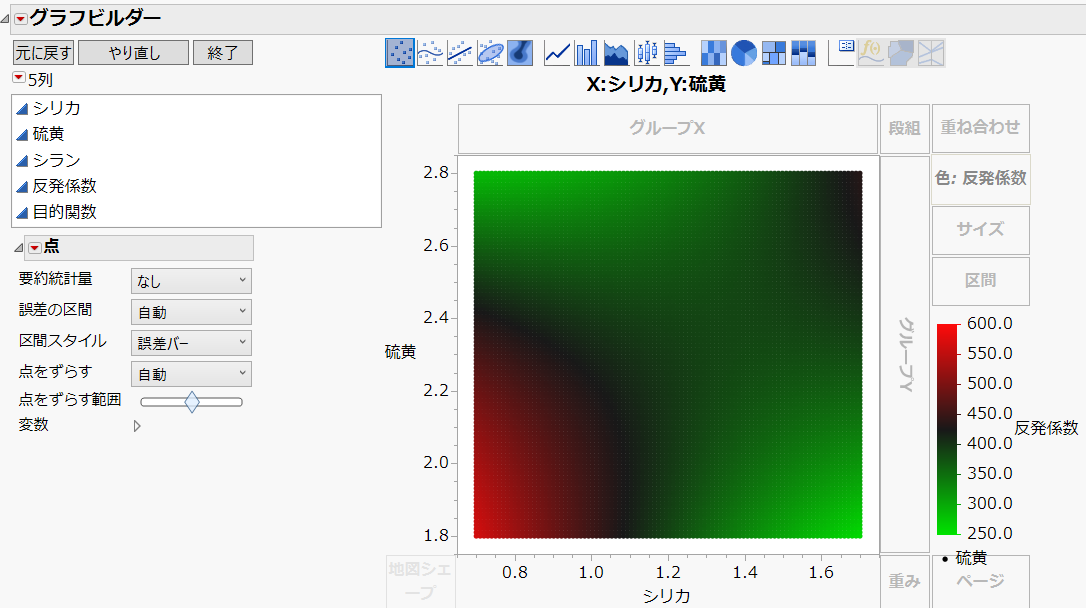The image size is (1086, 608).
Task: Click the 反発係数 color gradient legend bar
Action: click(947, 429)
